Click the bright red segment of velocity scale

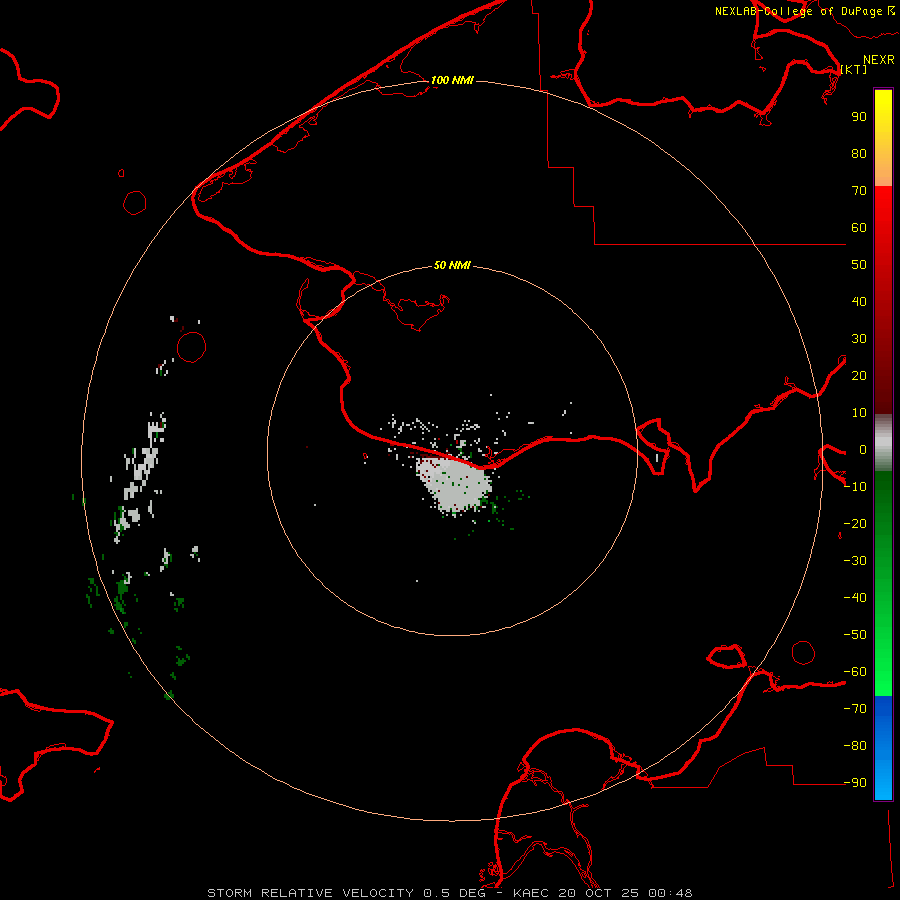[x=883, y=300]
